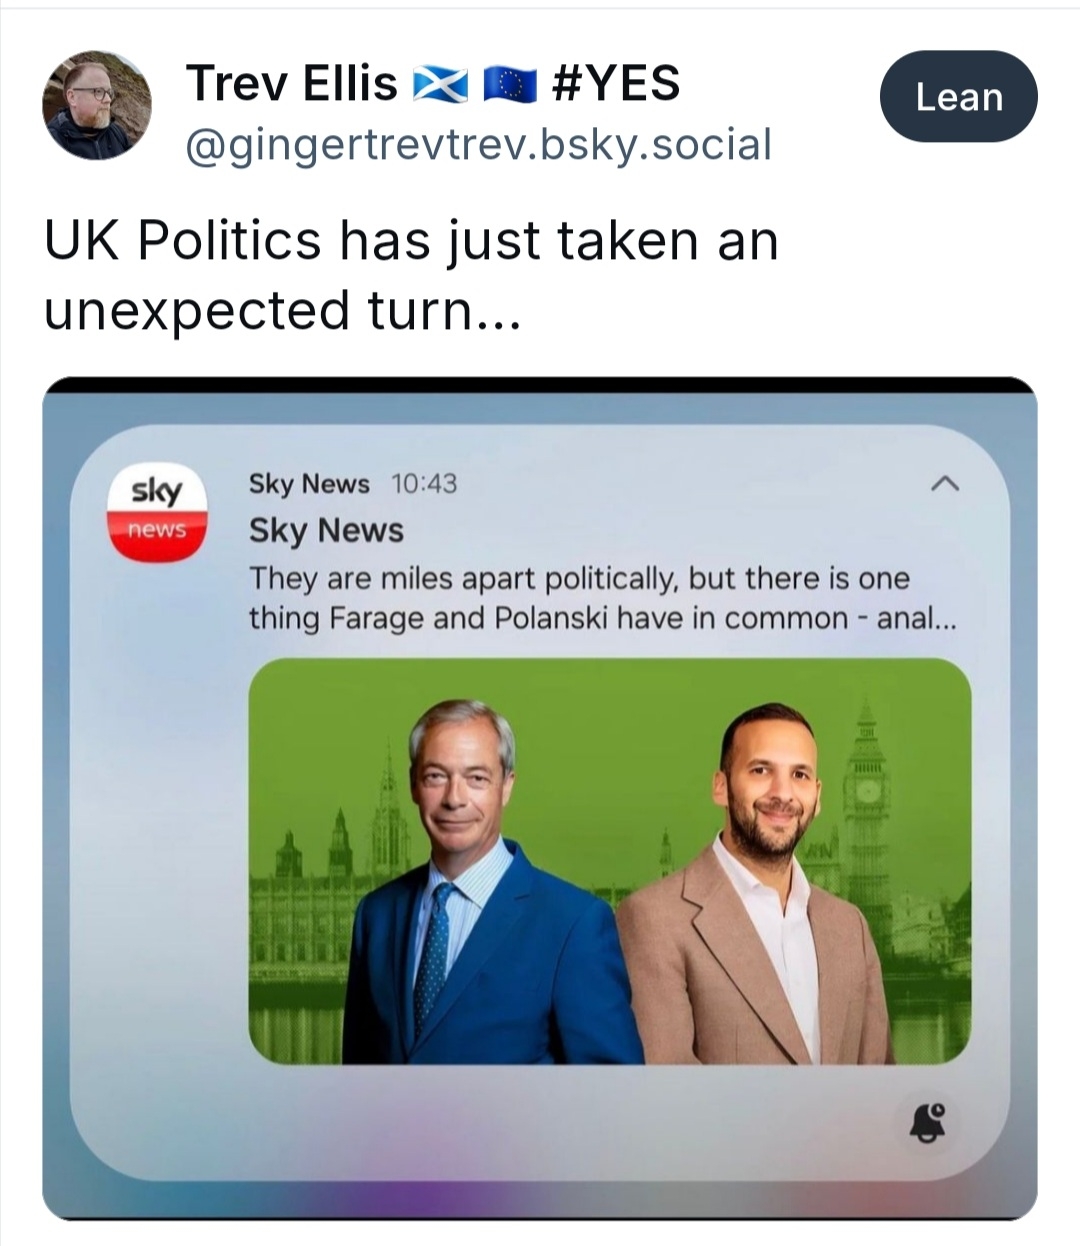Click the EU flag emoji
1080x1246 pixels.
click(510, 85)
